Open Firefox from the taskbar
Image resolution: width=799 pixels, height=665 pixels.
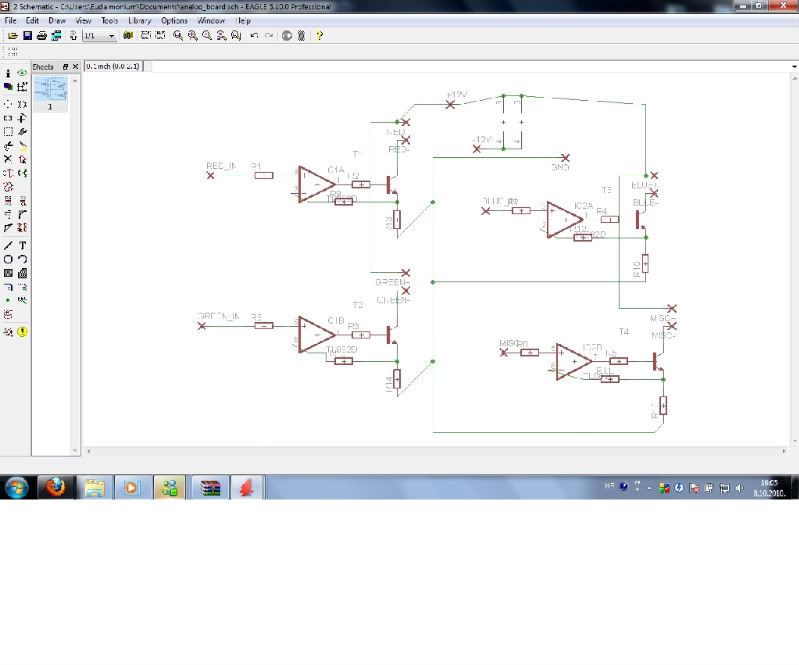click(56, 487)
